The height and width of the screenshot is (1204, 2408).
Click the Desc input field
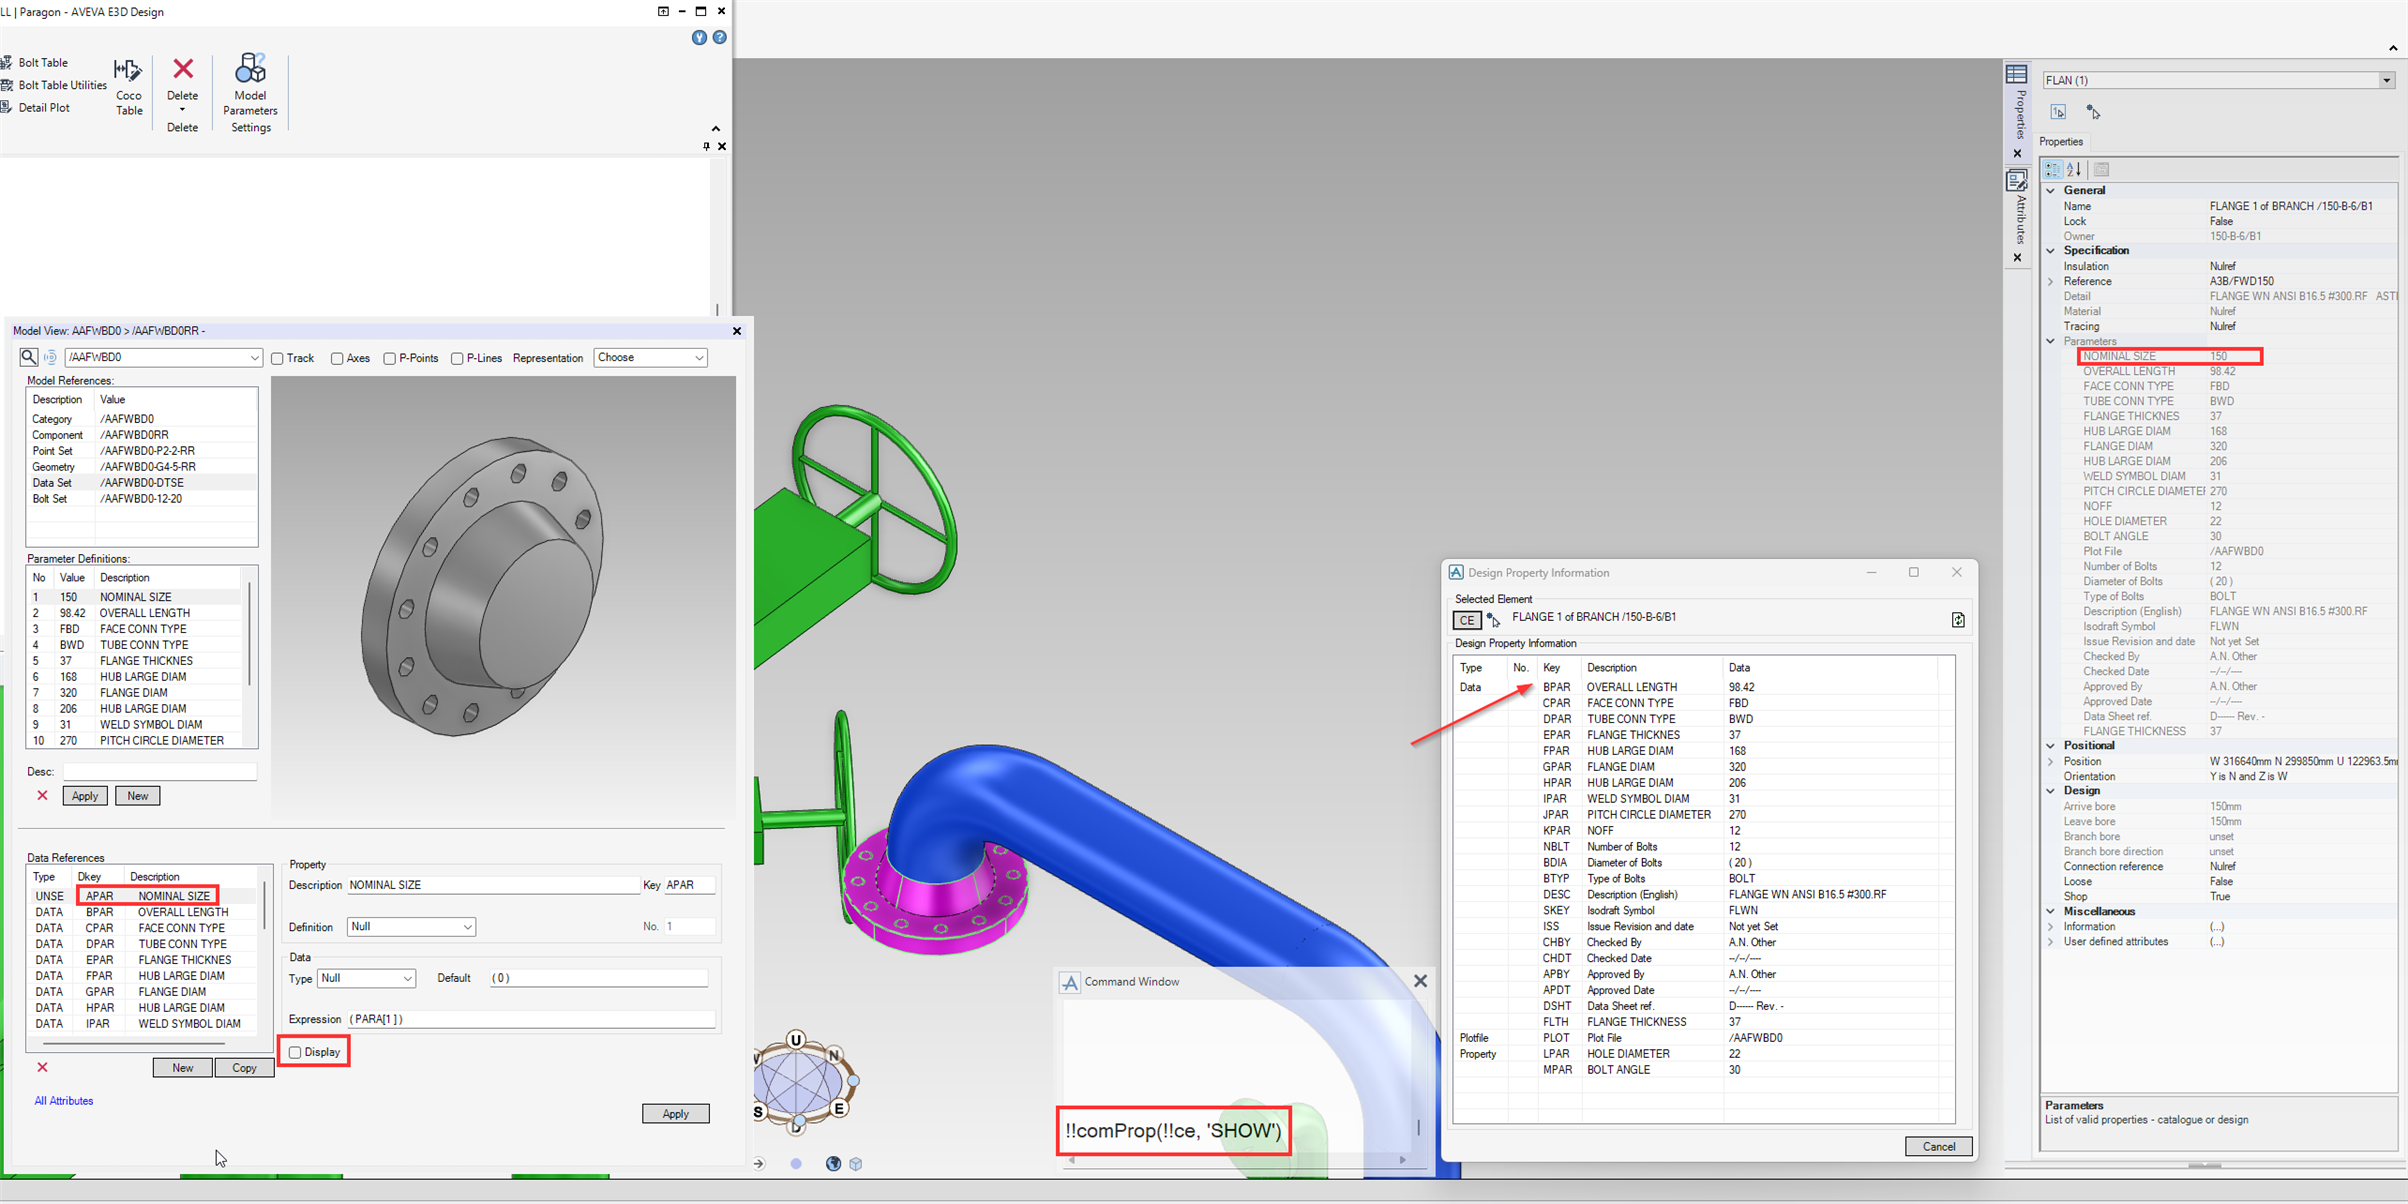[x=160, y=772]
